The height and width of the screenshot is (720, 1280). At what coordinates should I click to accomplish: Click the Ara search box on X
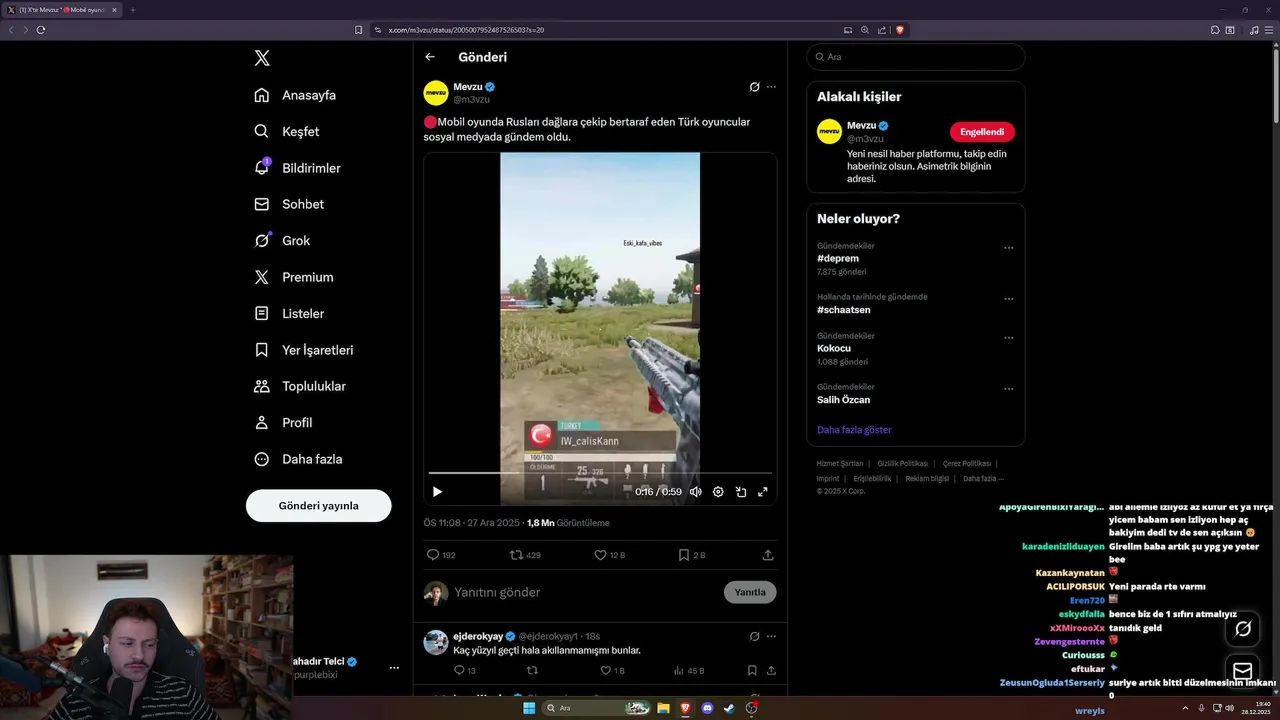click(x=916, y=57)
